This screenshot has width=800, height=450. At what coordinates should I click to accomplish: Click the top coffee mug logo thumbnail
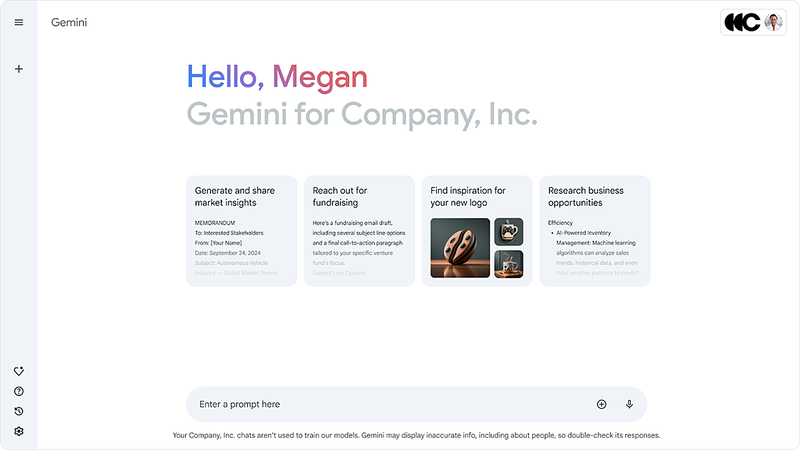[x=509, y=232]
